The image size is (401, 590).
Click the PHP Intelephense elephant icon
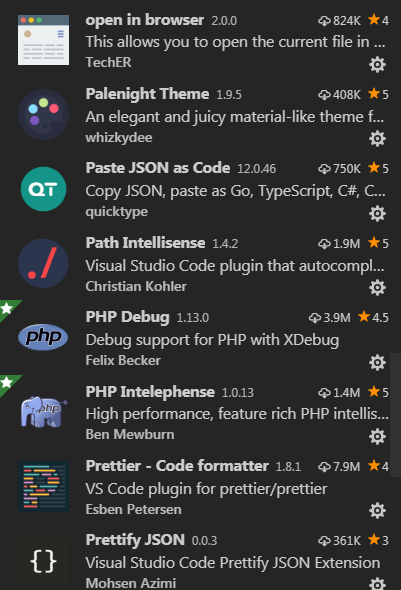pyautogui.click(x=44, y=412)
